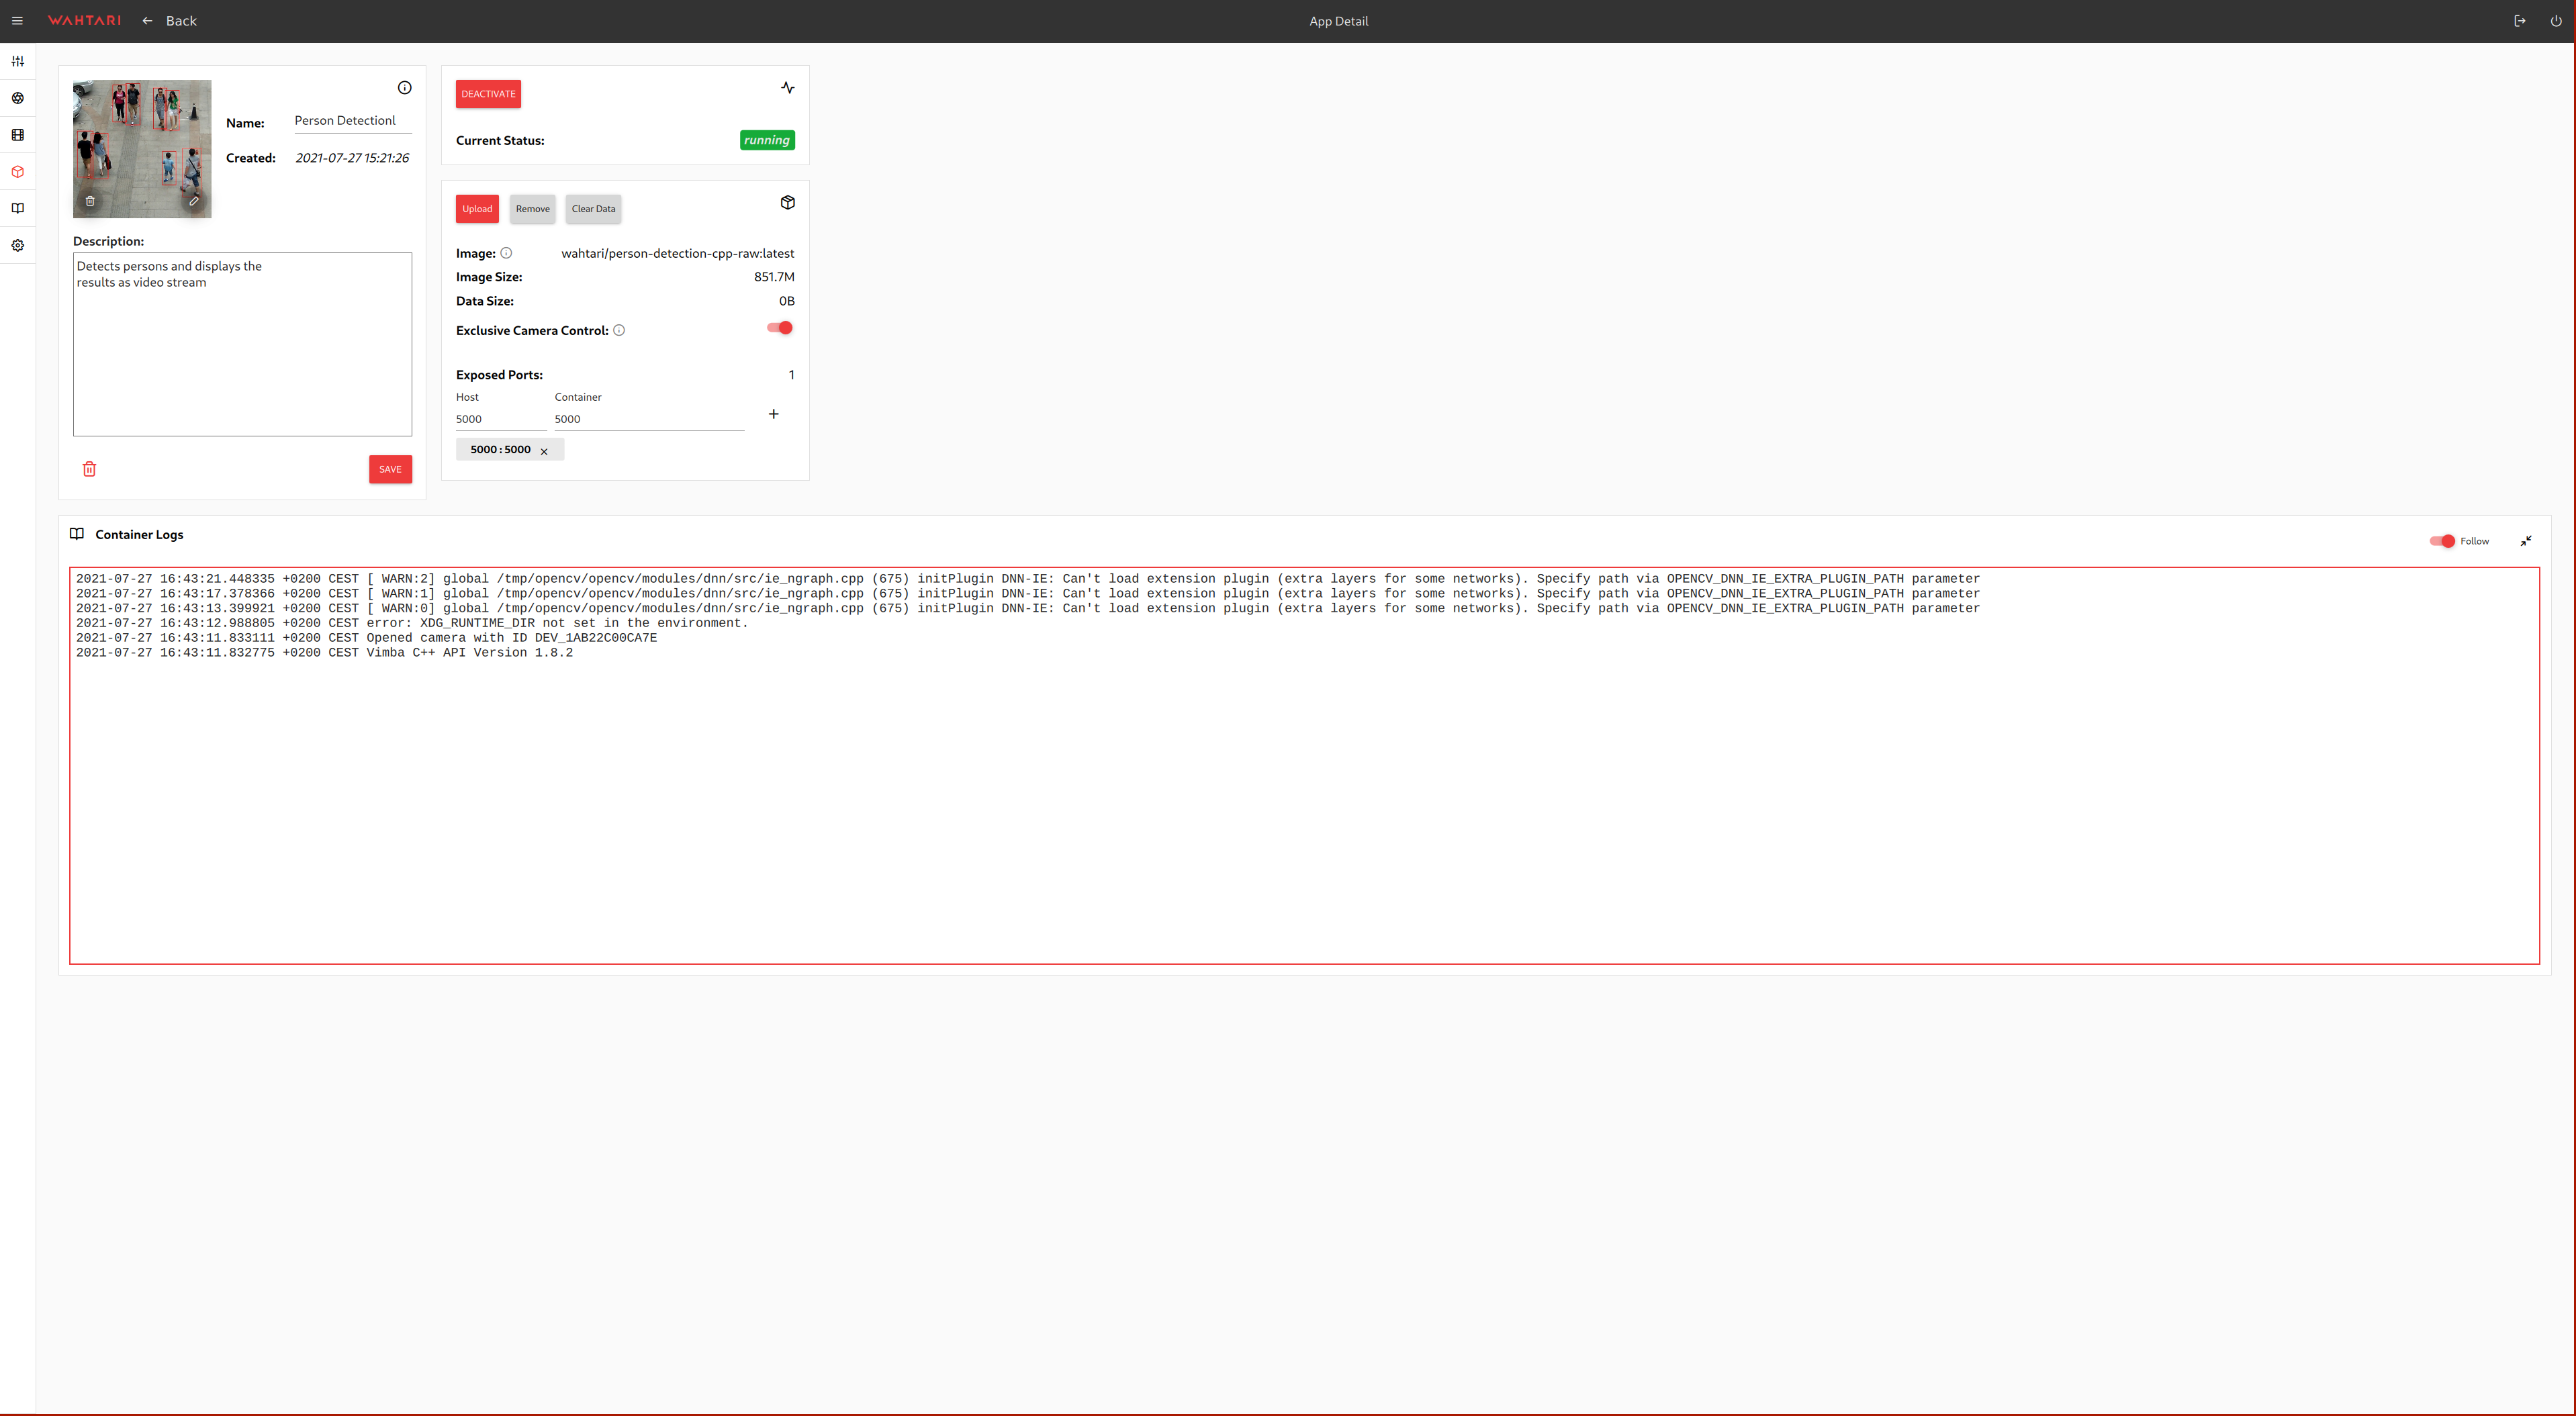Click the XDG_RUNTIME_DIR error log line
The width and height of the screenshot is (2576, 1416).
click(x=412, y=623)
